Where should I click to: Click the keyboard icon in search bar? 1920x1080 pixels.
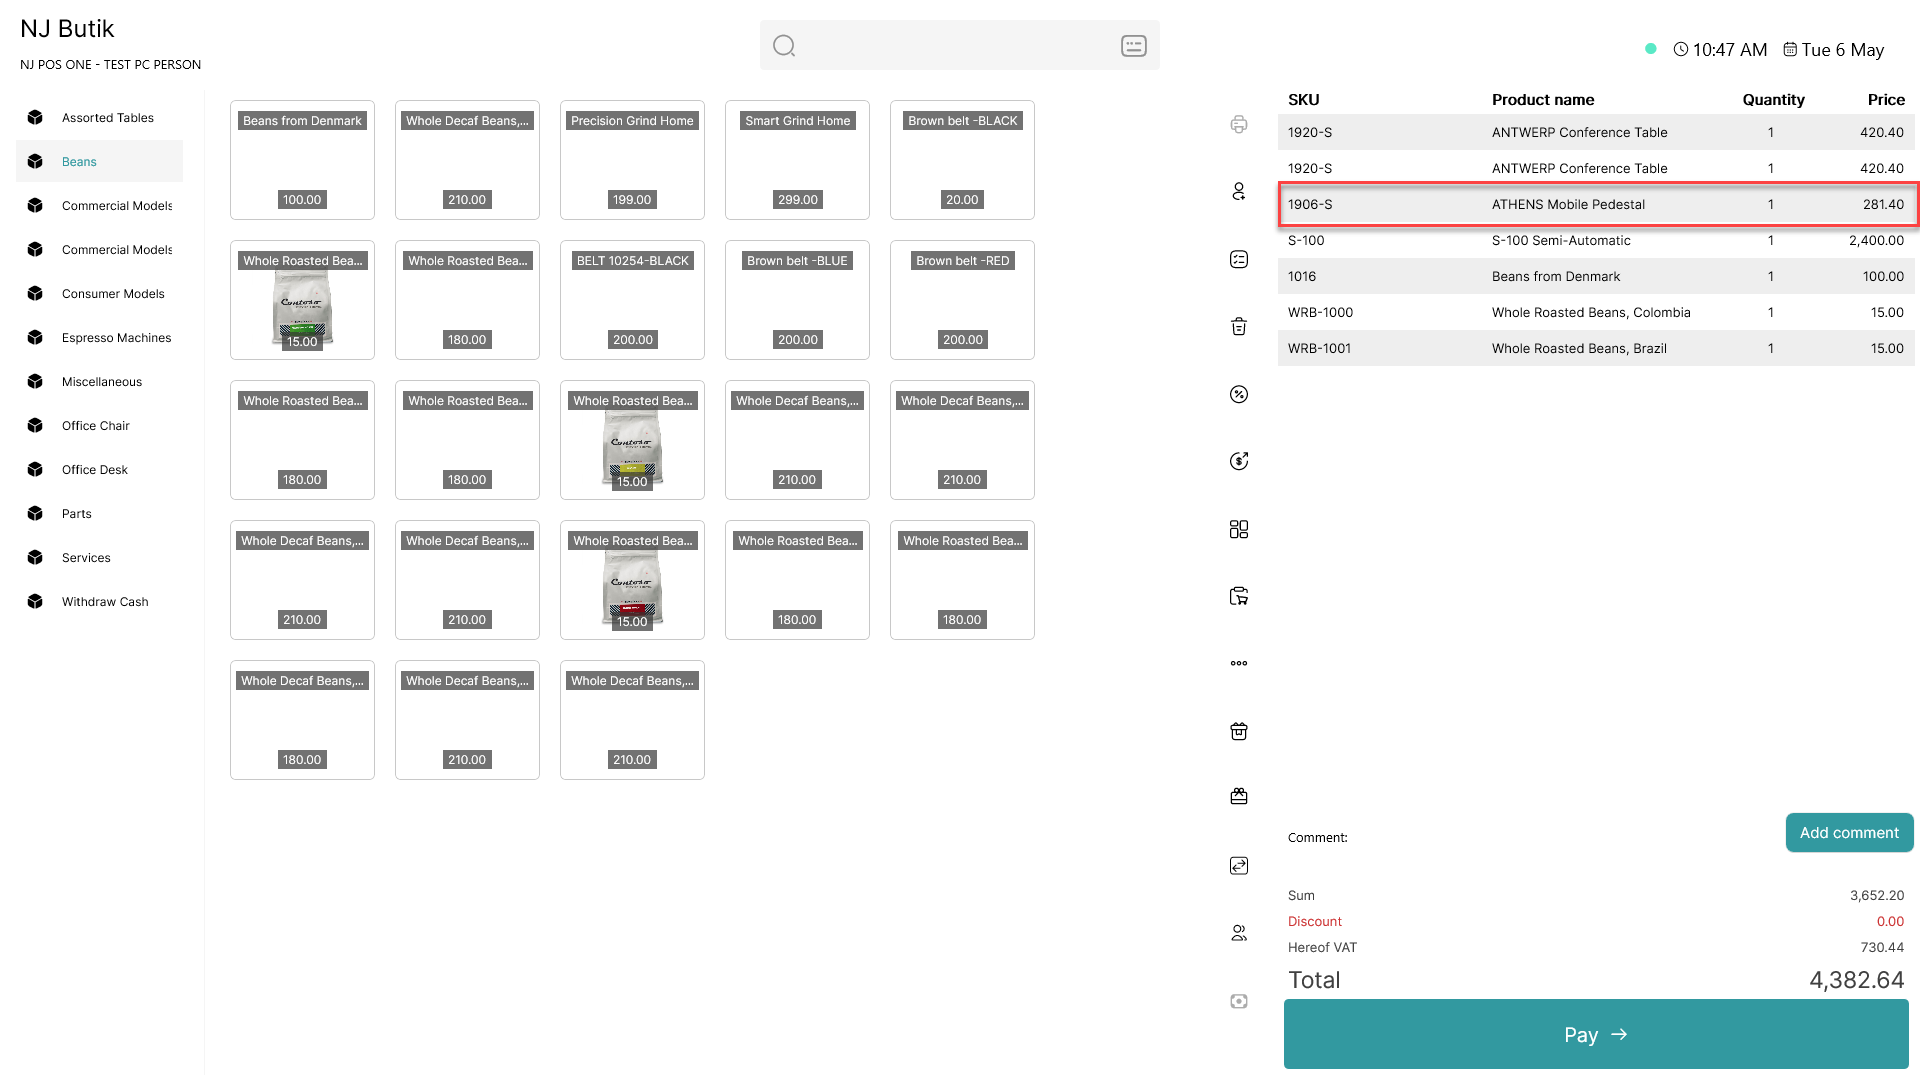[x=1133, y=46]
